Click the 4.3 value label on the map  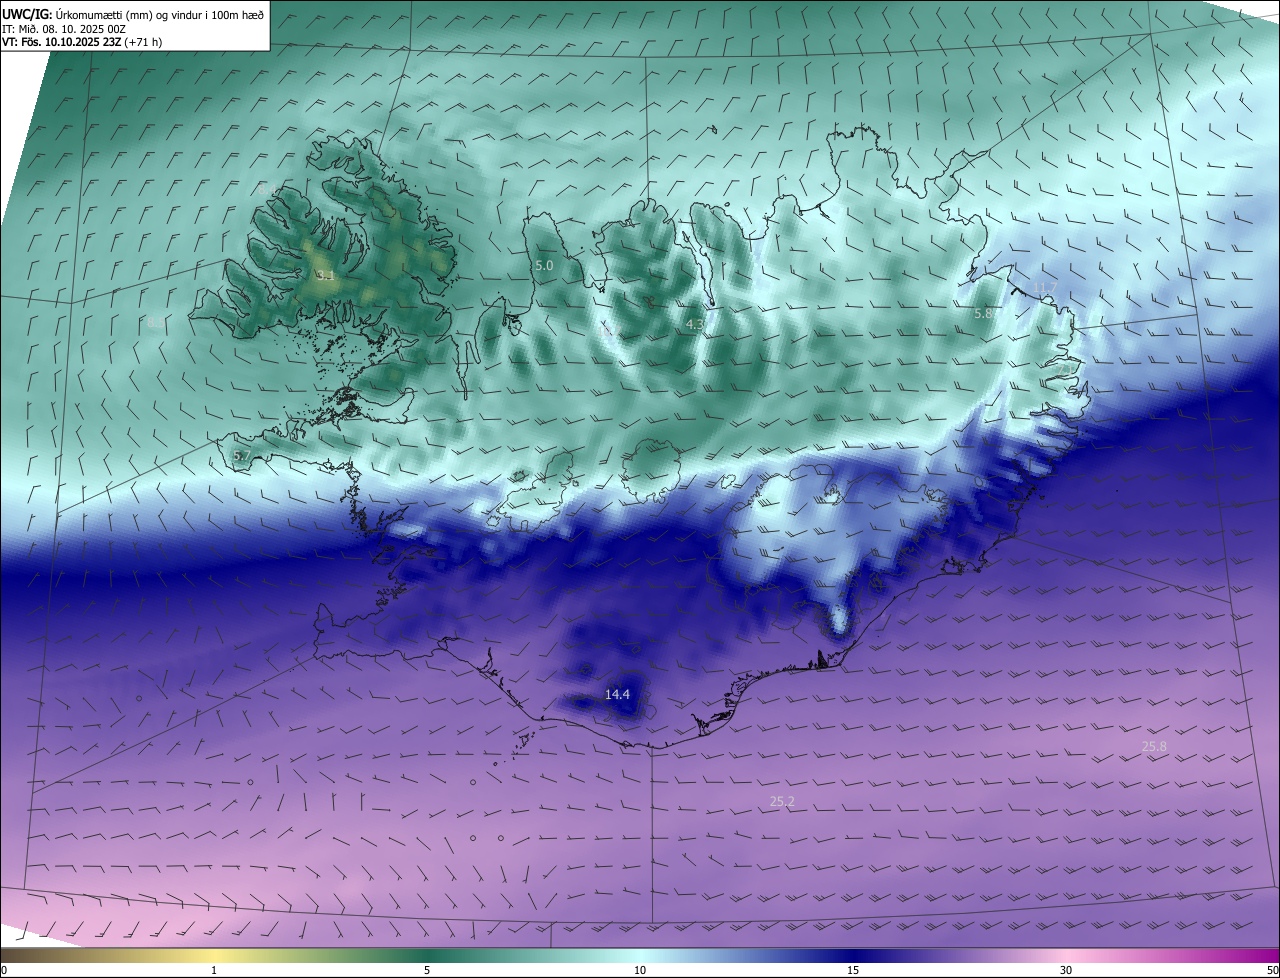pos(695,324)
